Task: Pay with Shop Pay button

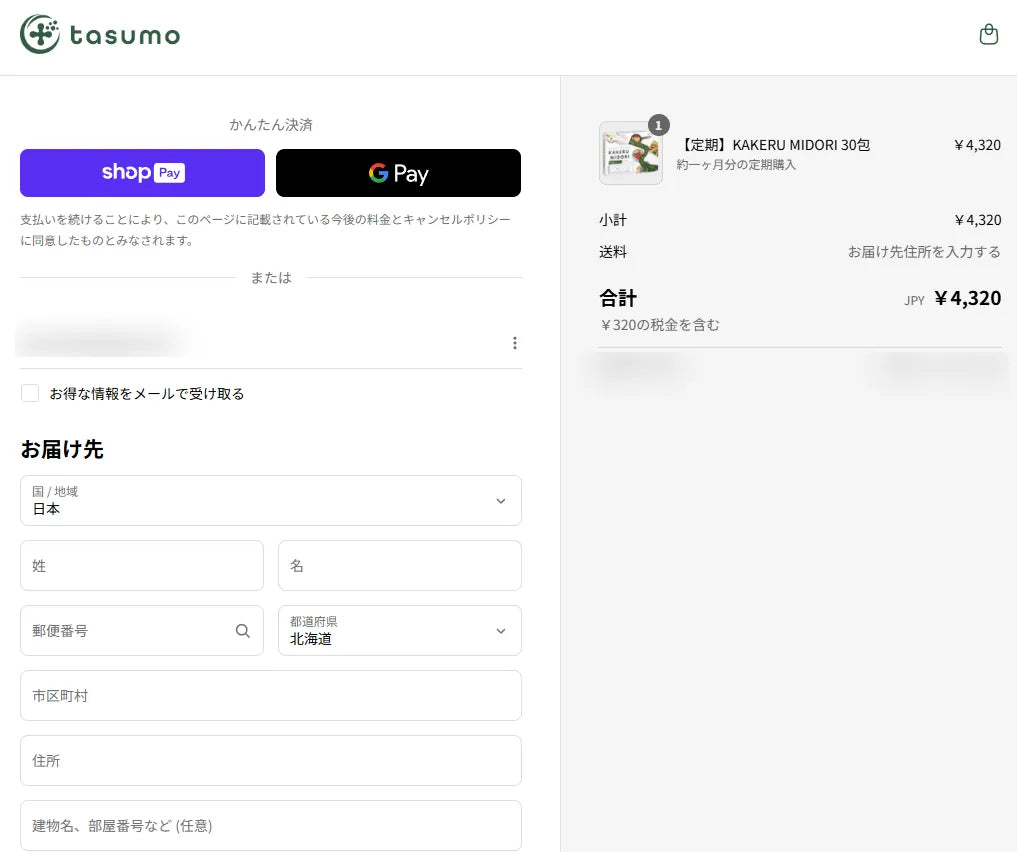Action: coord(142,173)
